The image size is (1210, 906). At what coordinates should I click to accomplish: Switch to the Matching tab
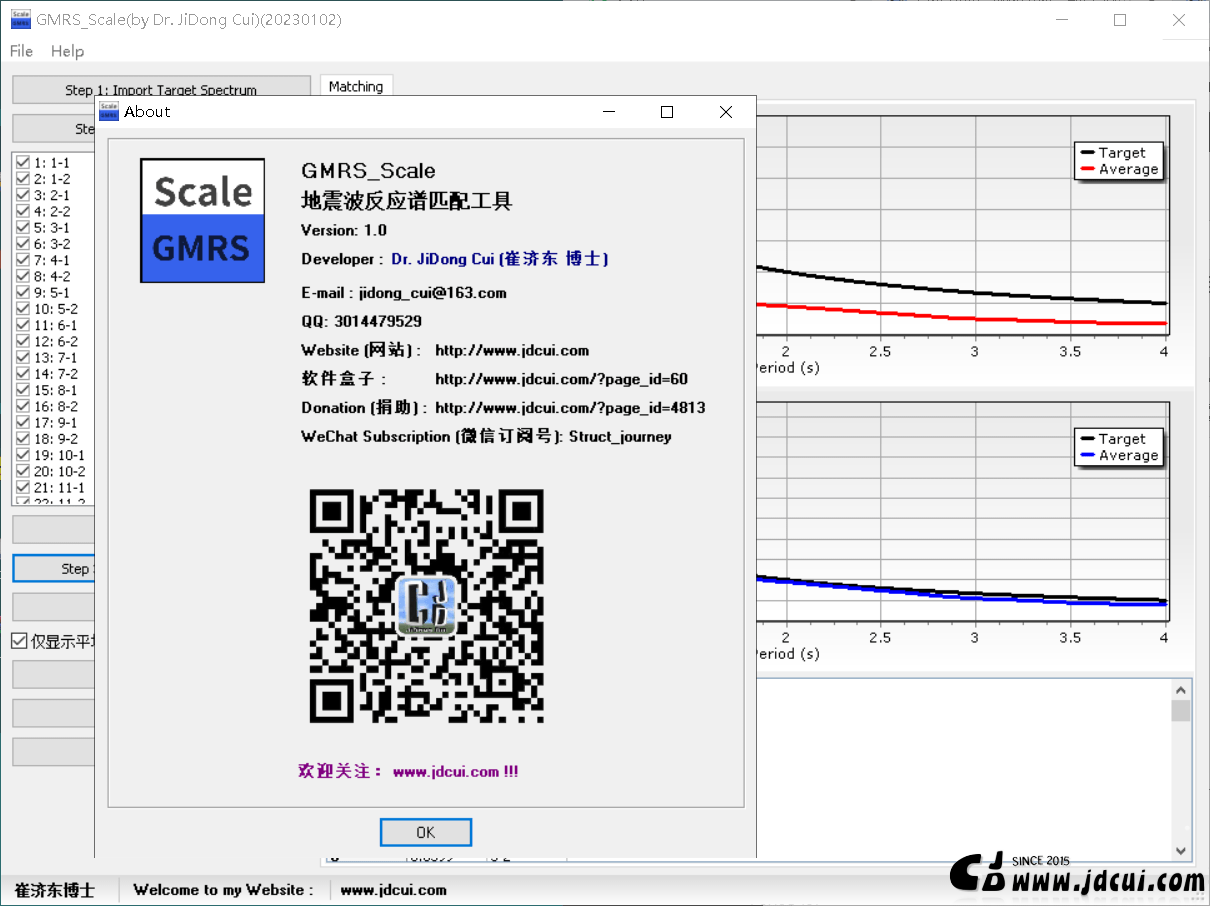click(356, 87)
